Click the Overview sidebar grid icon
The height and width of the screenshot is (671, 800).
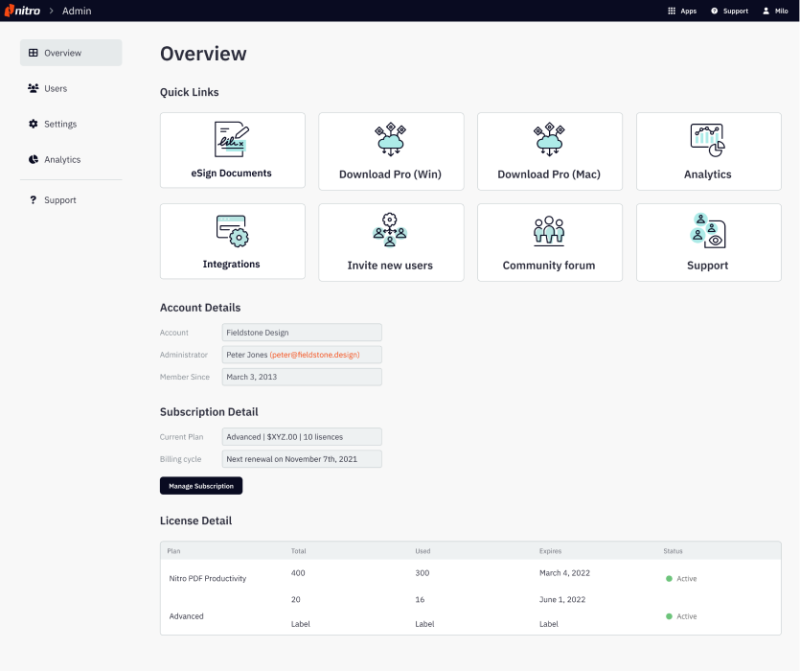click(x=33, y=53)
